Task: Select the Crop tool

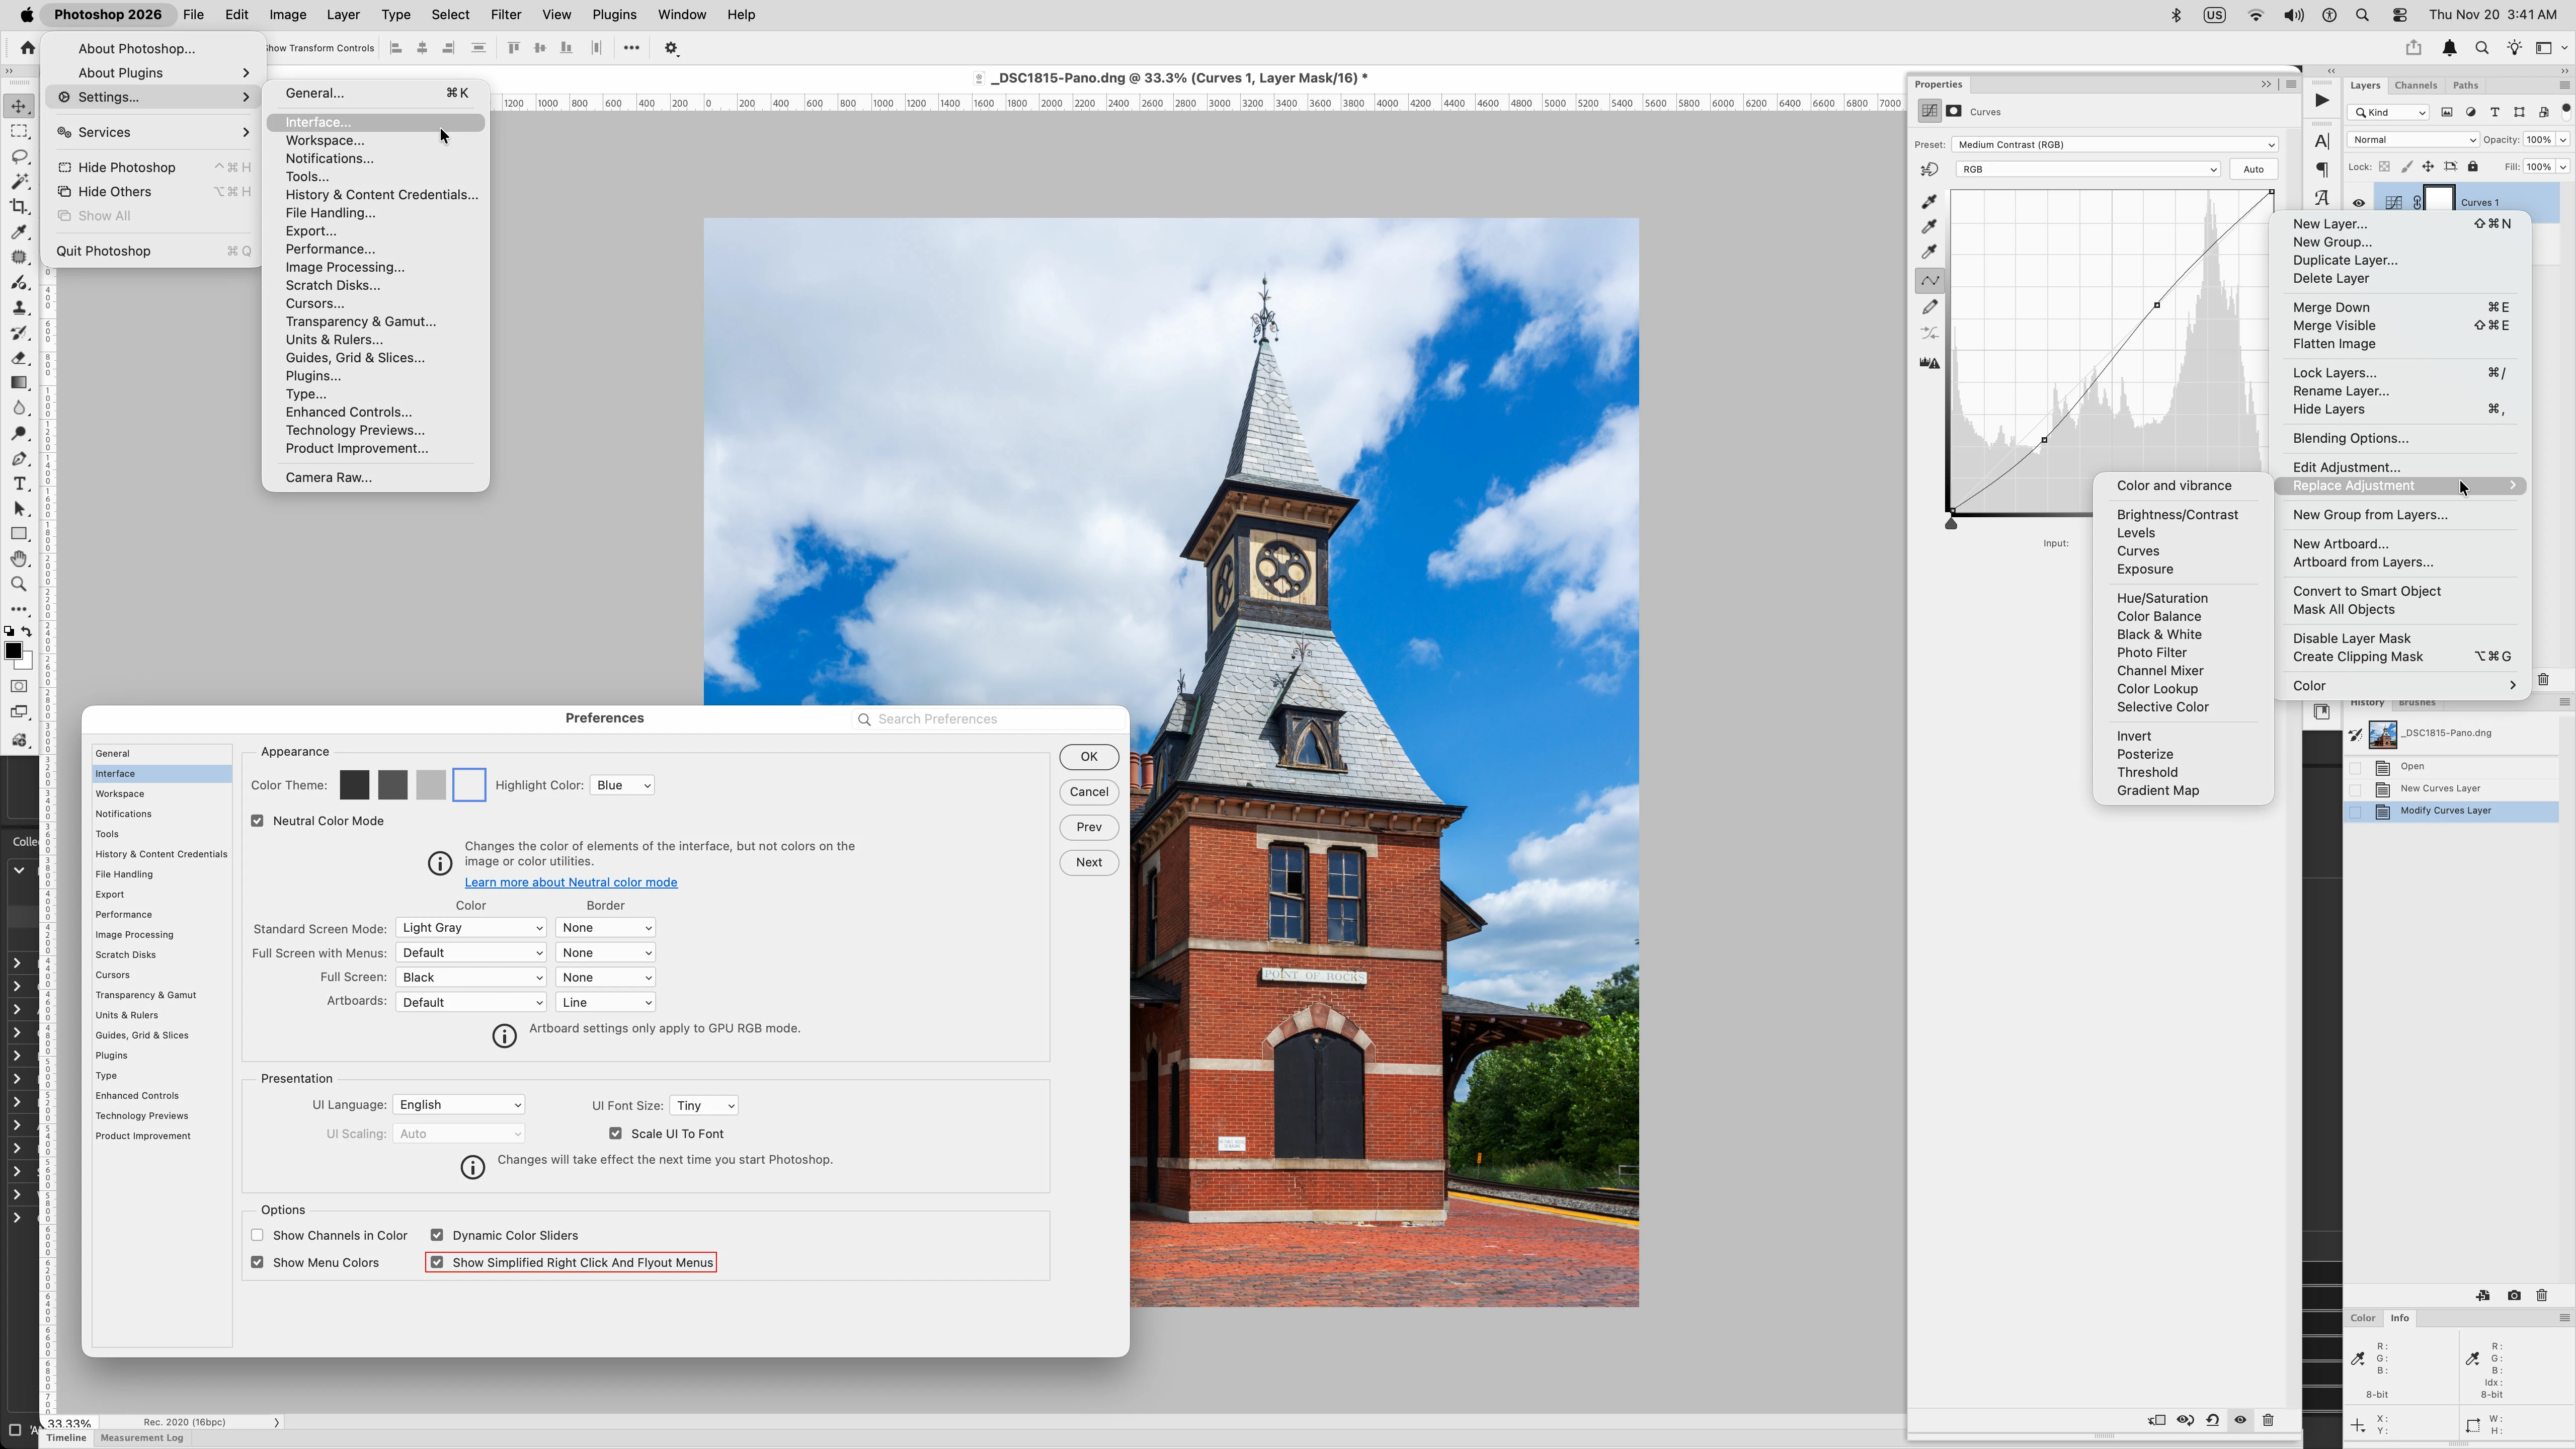Action: point(19,207)
